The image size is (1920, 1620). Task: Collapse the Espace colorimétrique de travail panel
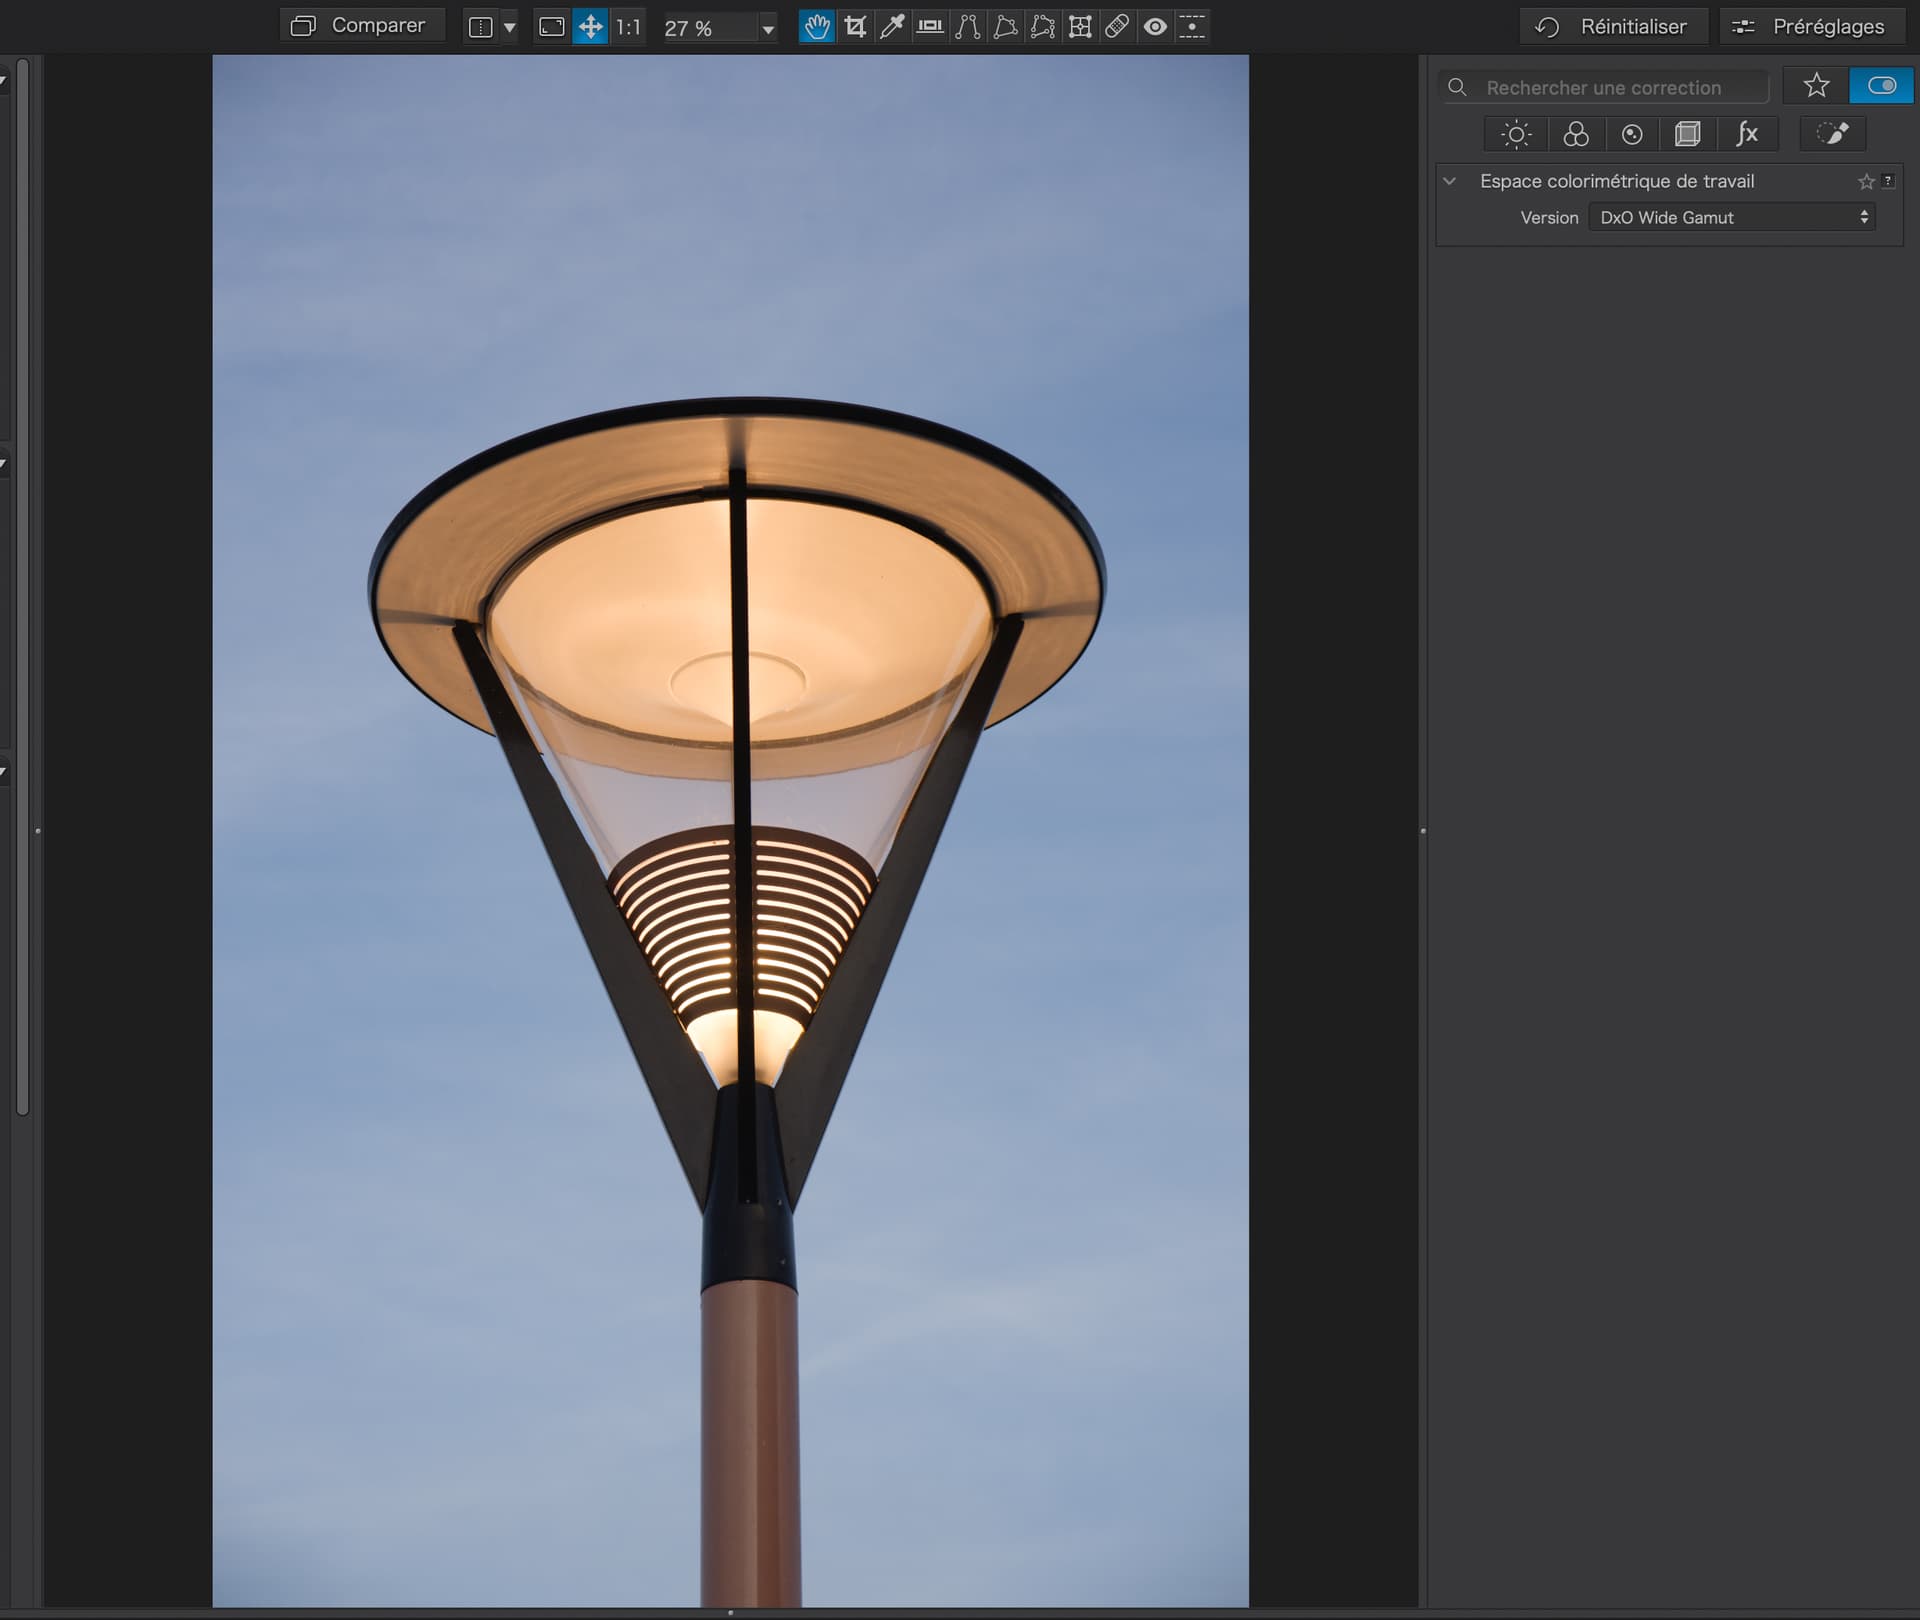[1450, 181]
